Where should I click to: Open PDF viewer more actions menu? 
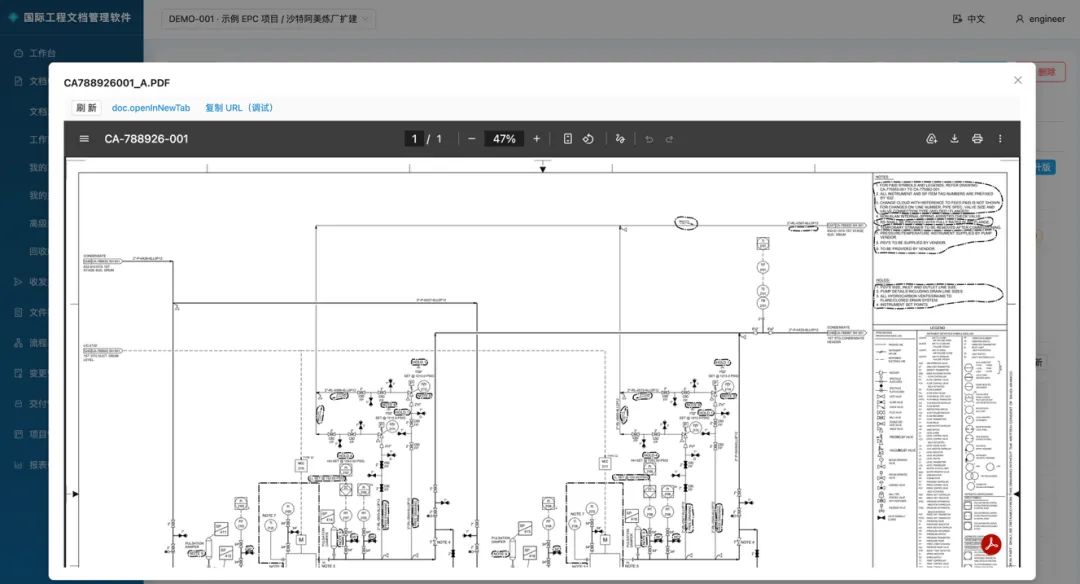click(1000, 138)
